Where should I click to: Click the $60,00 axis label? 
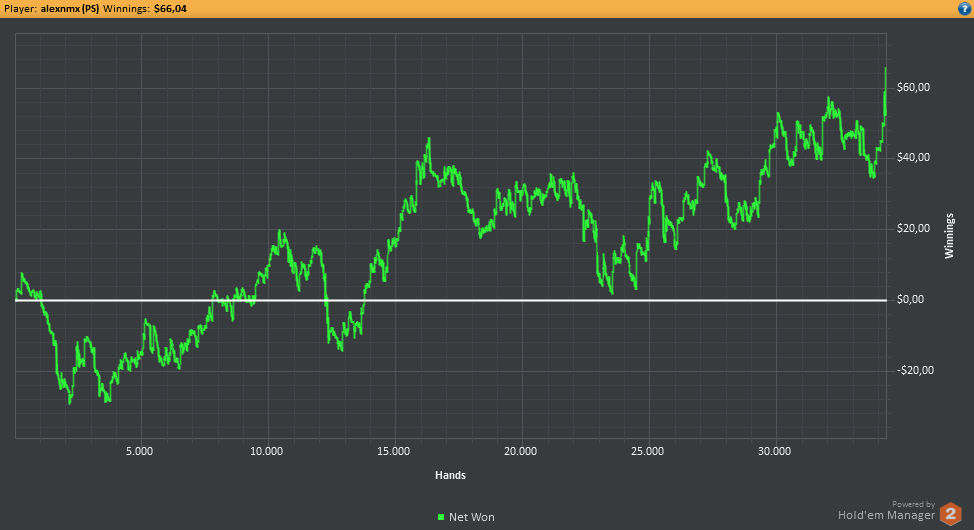pyautogui.click(x=913, y=87)
